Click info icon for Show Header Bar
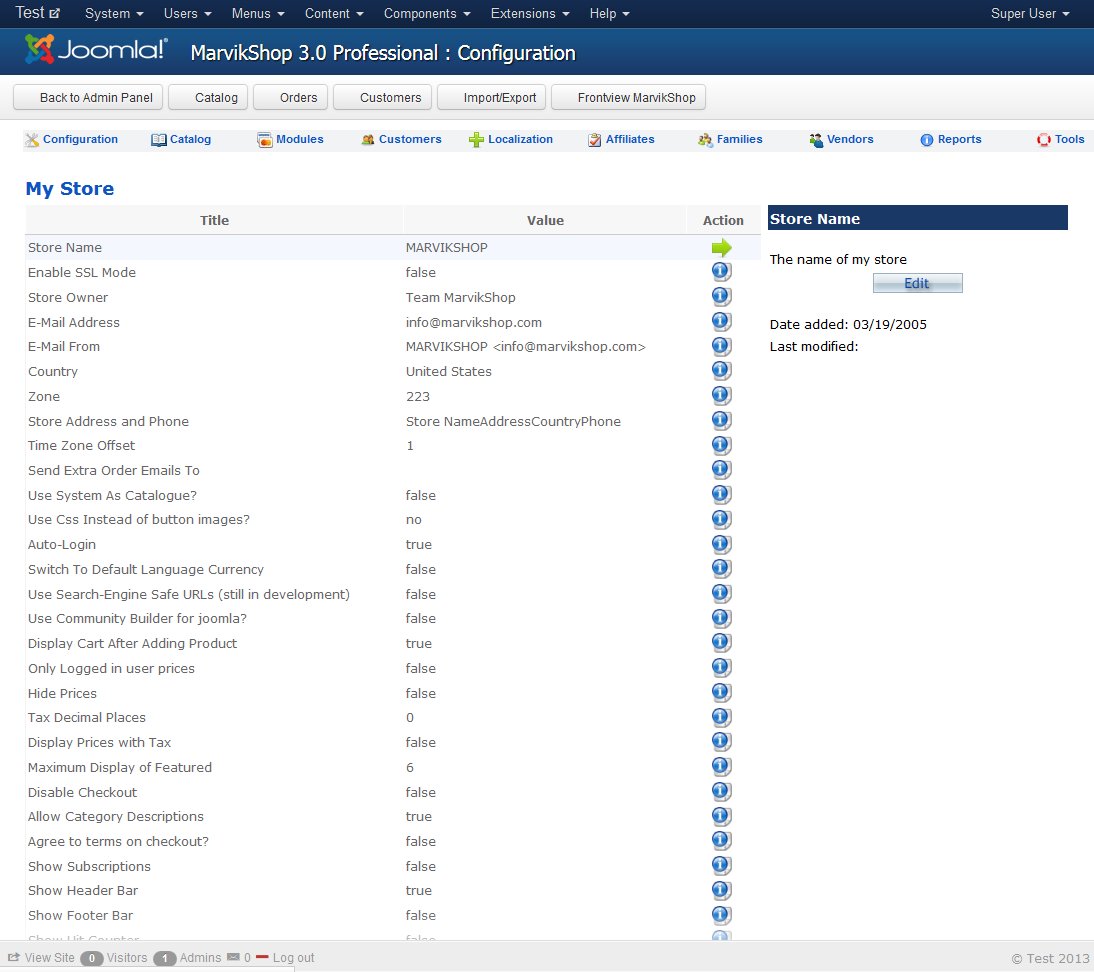The width and height of the screenshot is (1094, 972). [x=721, y=890]
